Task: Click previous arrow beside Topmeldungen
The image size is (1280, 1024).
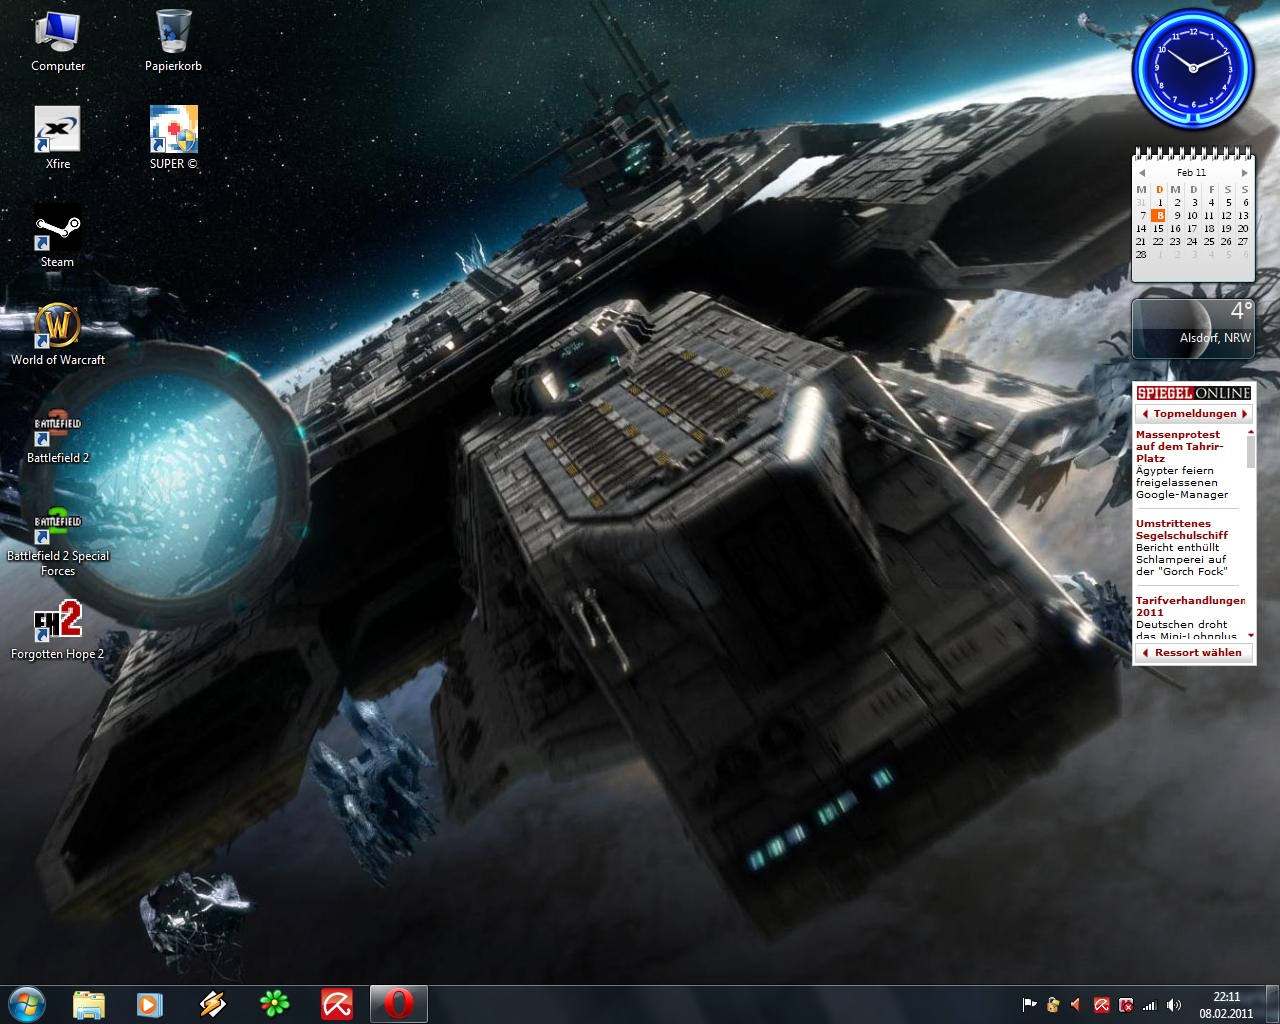Action: (1144, 414)
